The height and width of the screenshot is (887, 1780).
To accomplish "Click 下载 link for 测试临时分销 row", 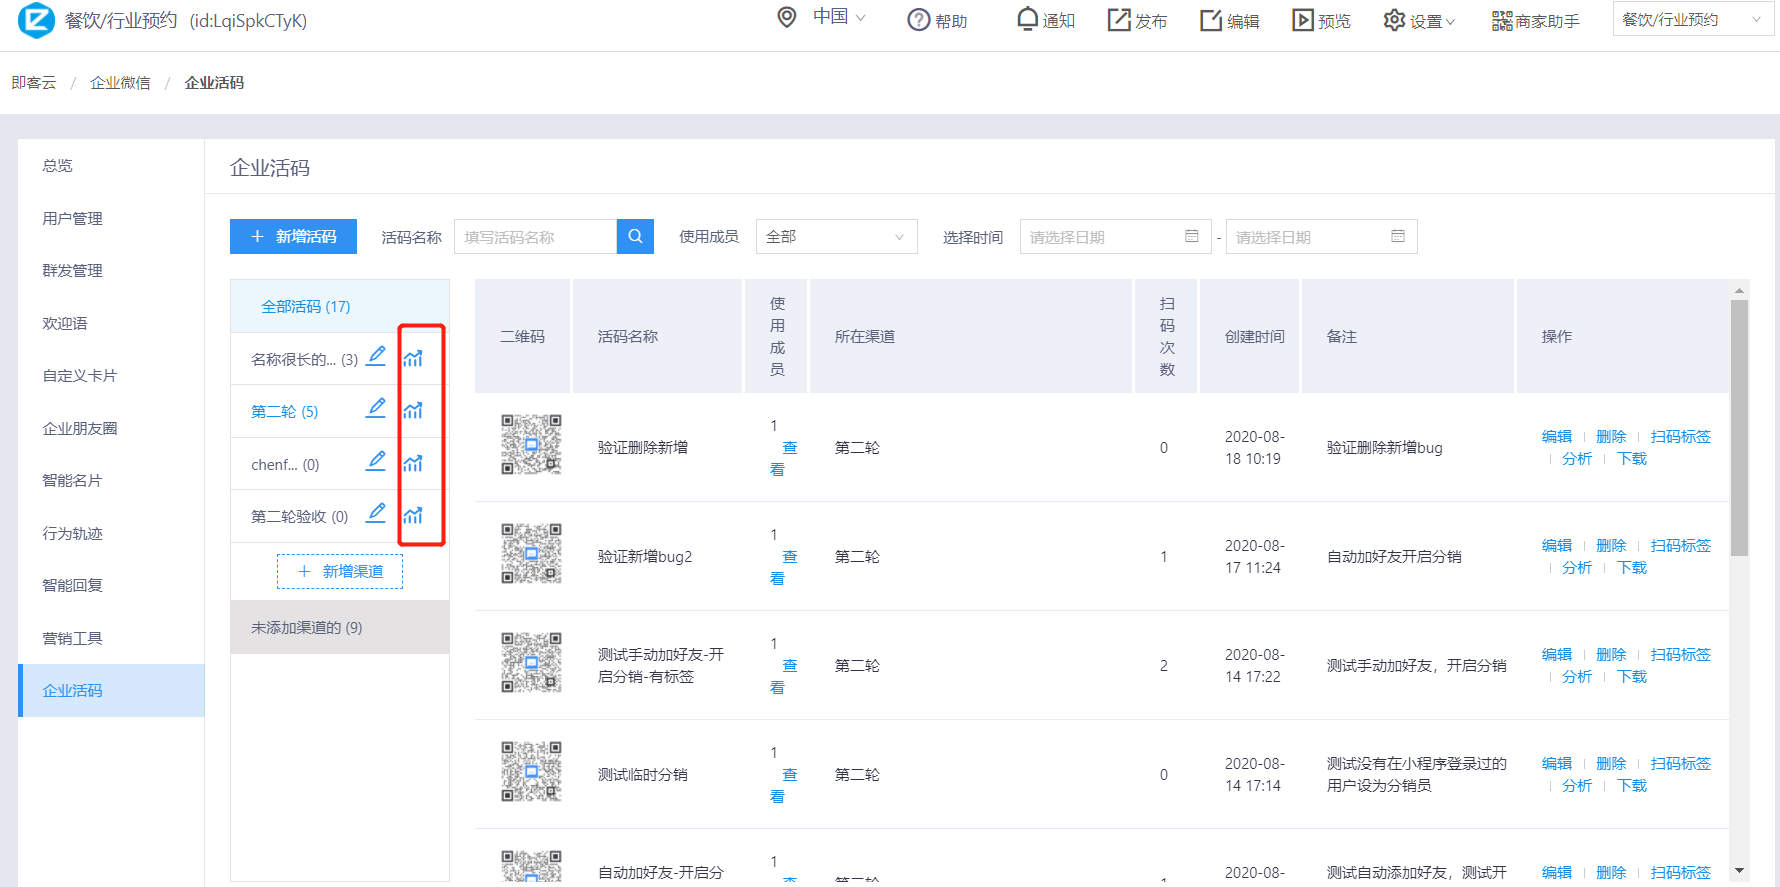I will click(1632, 785).
